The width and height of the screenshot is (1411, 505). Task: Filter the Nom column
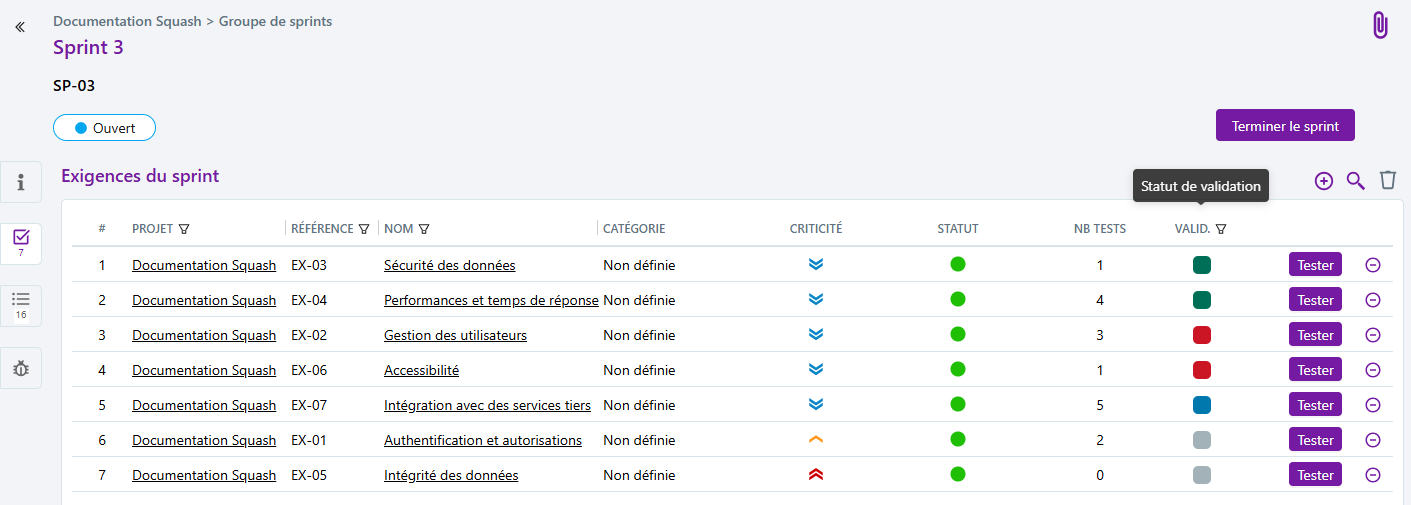click(x=424, y=229)
